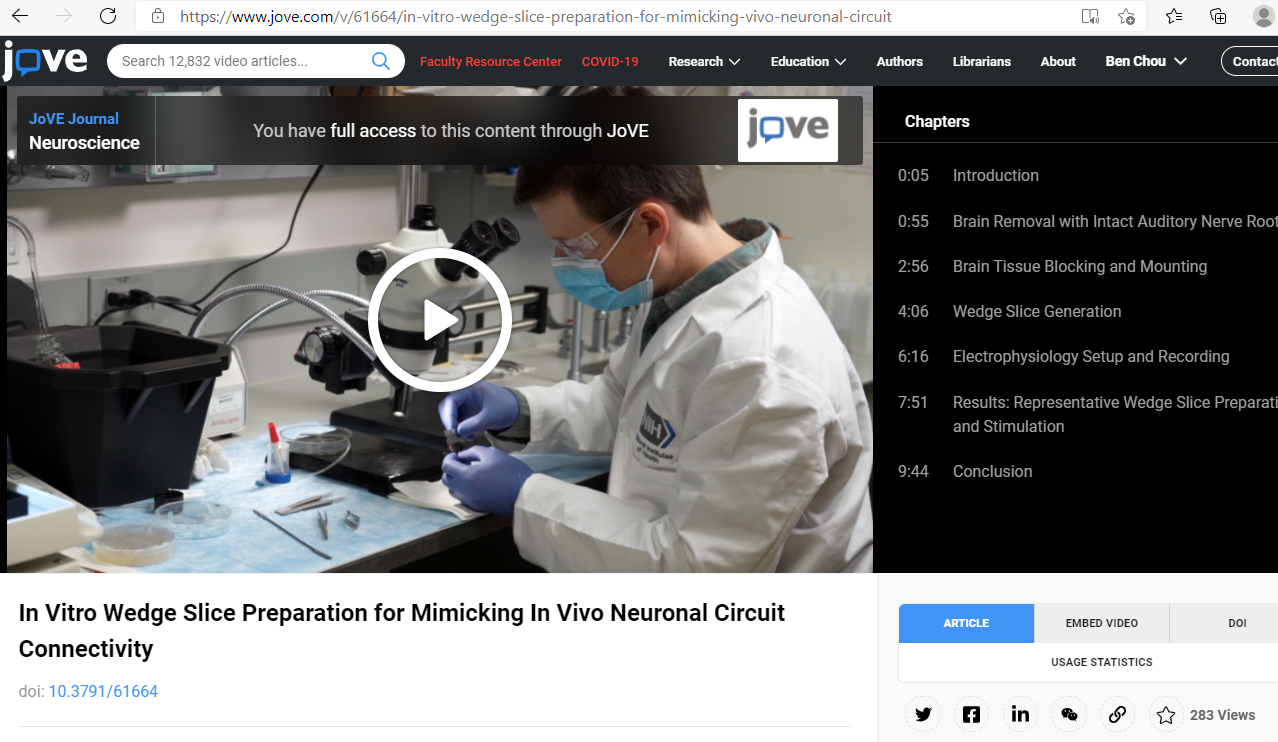
Task: Go to JoVE logo homepage
Action: (x=45, y=60)
